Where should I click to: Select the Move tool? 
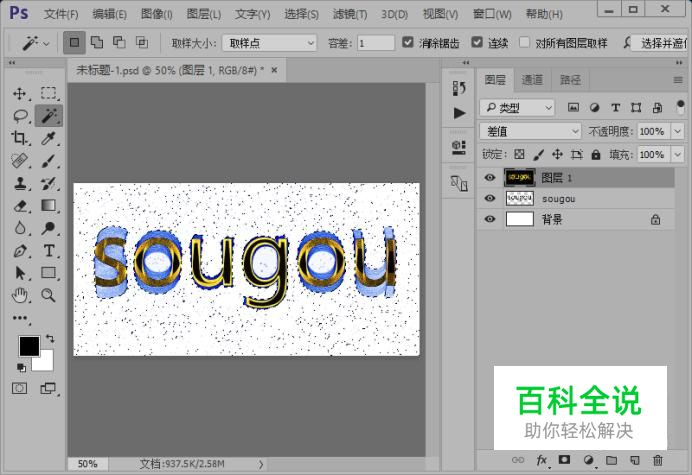tap(20, 94)
